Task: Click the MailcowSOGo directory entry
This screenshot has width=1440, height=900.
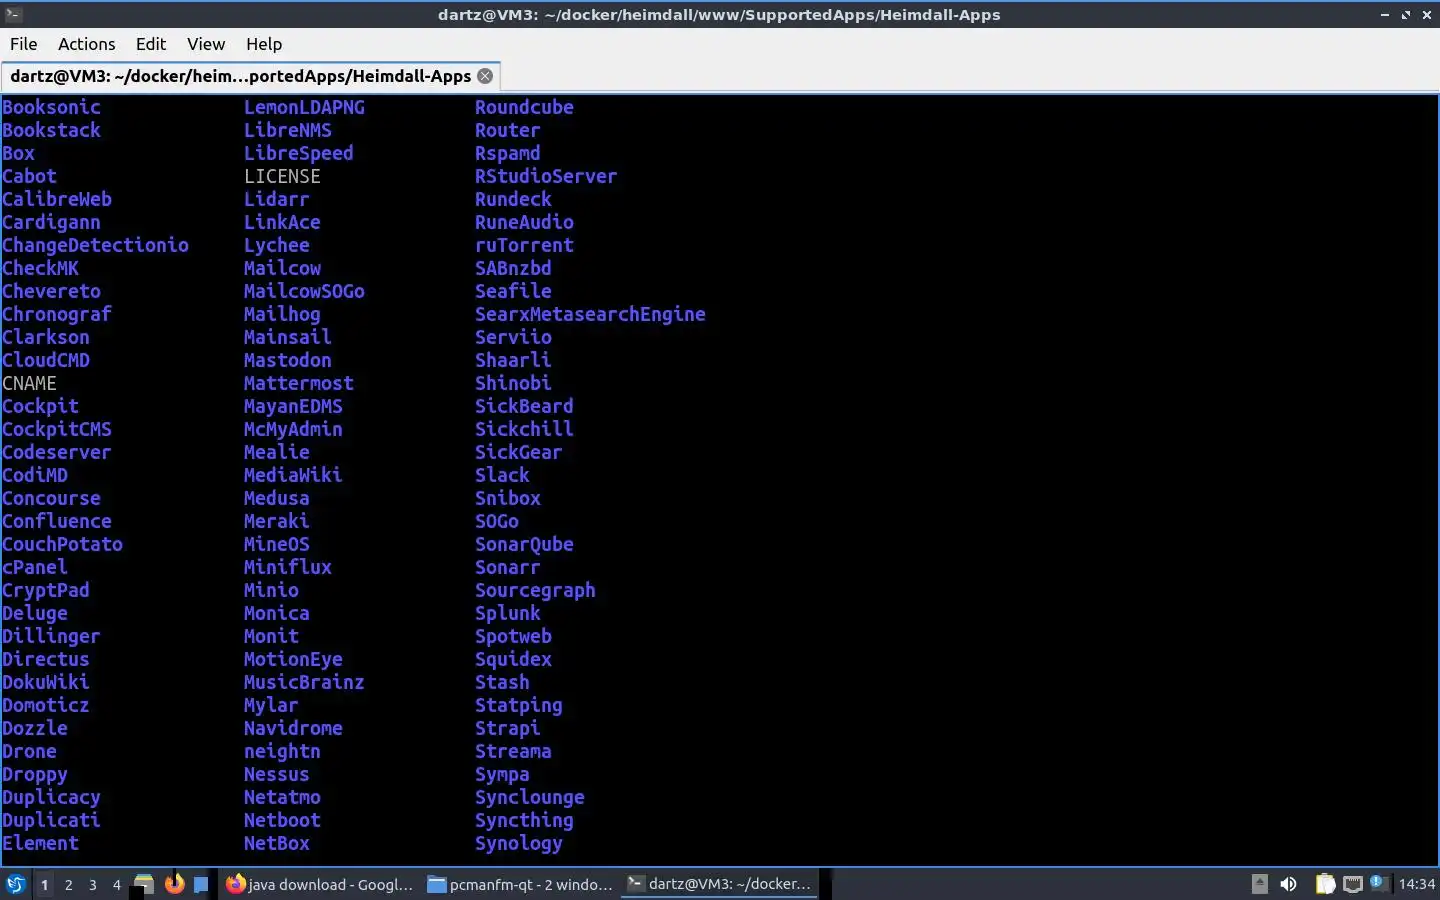Action: coord(304,291)
